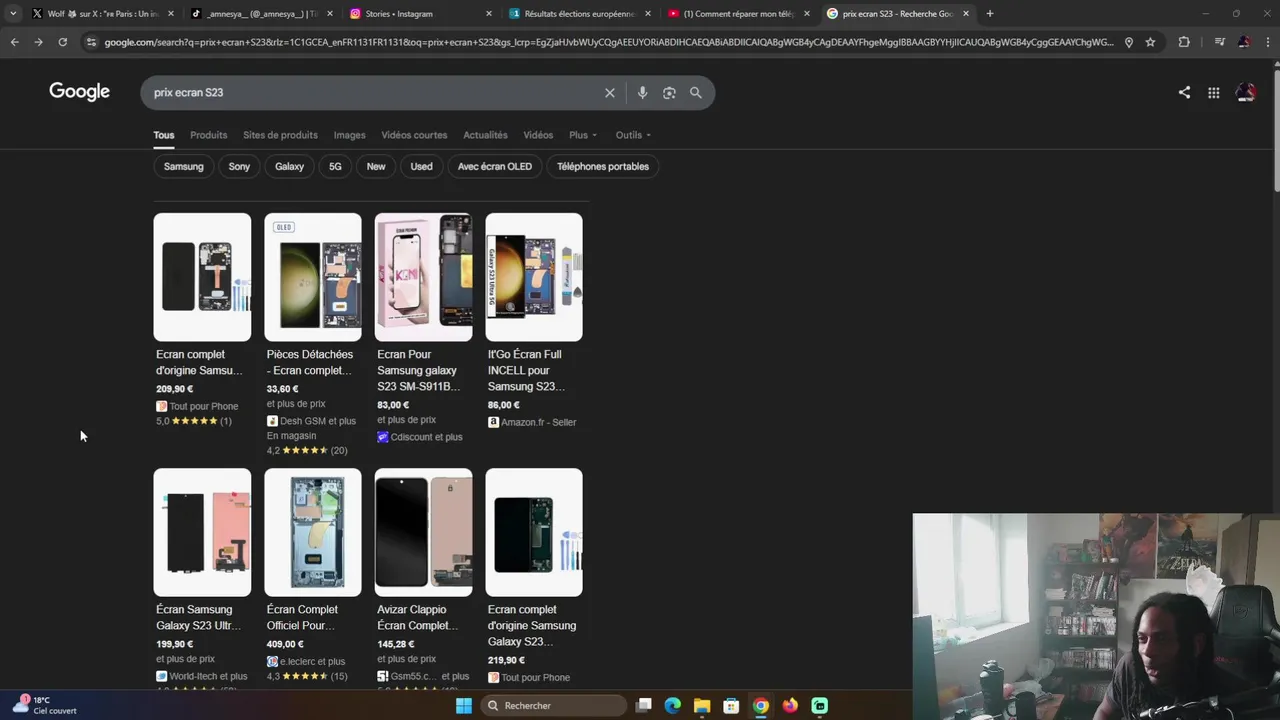The width and height of the screenshot is (1280, 720).
Task: Apply the Téléphones portables filter chip
Action: [x=603, y=167]
